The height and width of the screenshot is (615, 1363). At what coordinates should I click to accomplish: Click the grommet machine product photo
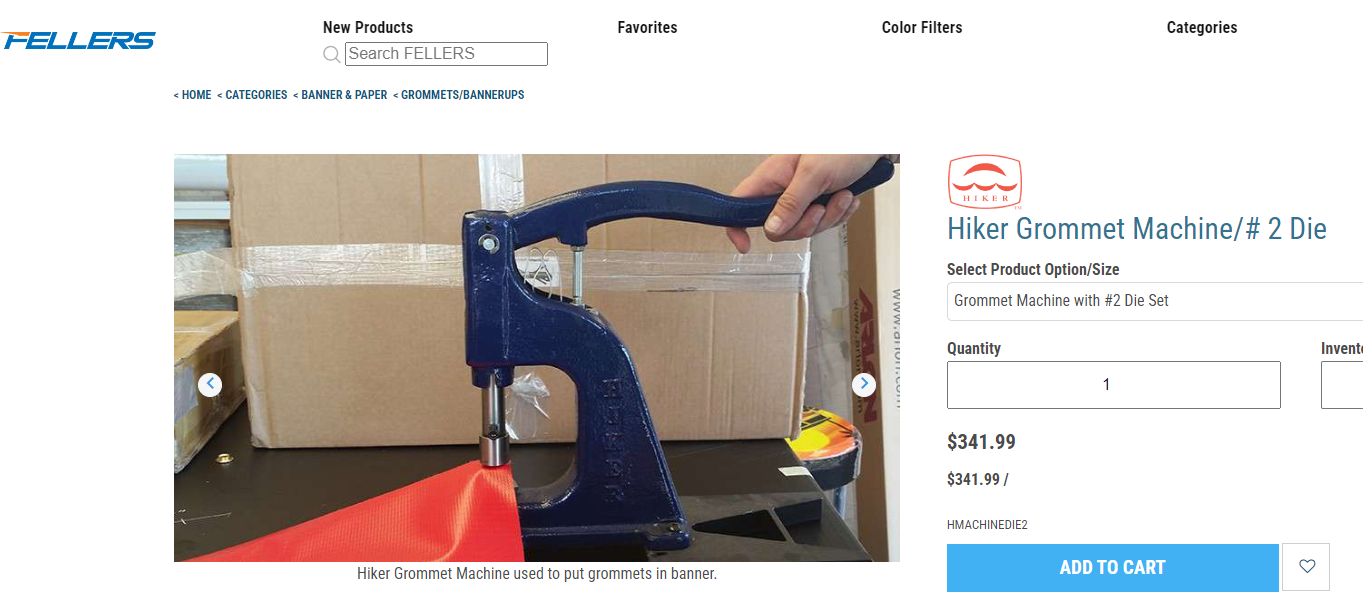pyautogui.click(x=537, y=358)
